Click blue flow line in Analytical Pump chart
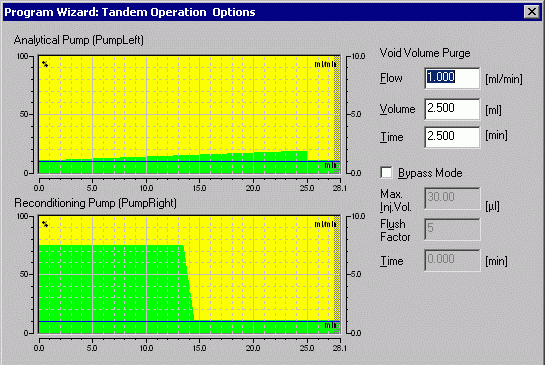Screen dimensions: 545x365 (x=188, y=161)
